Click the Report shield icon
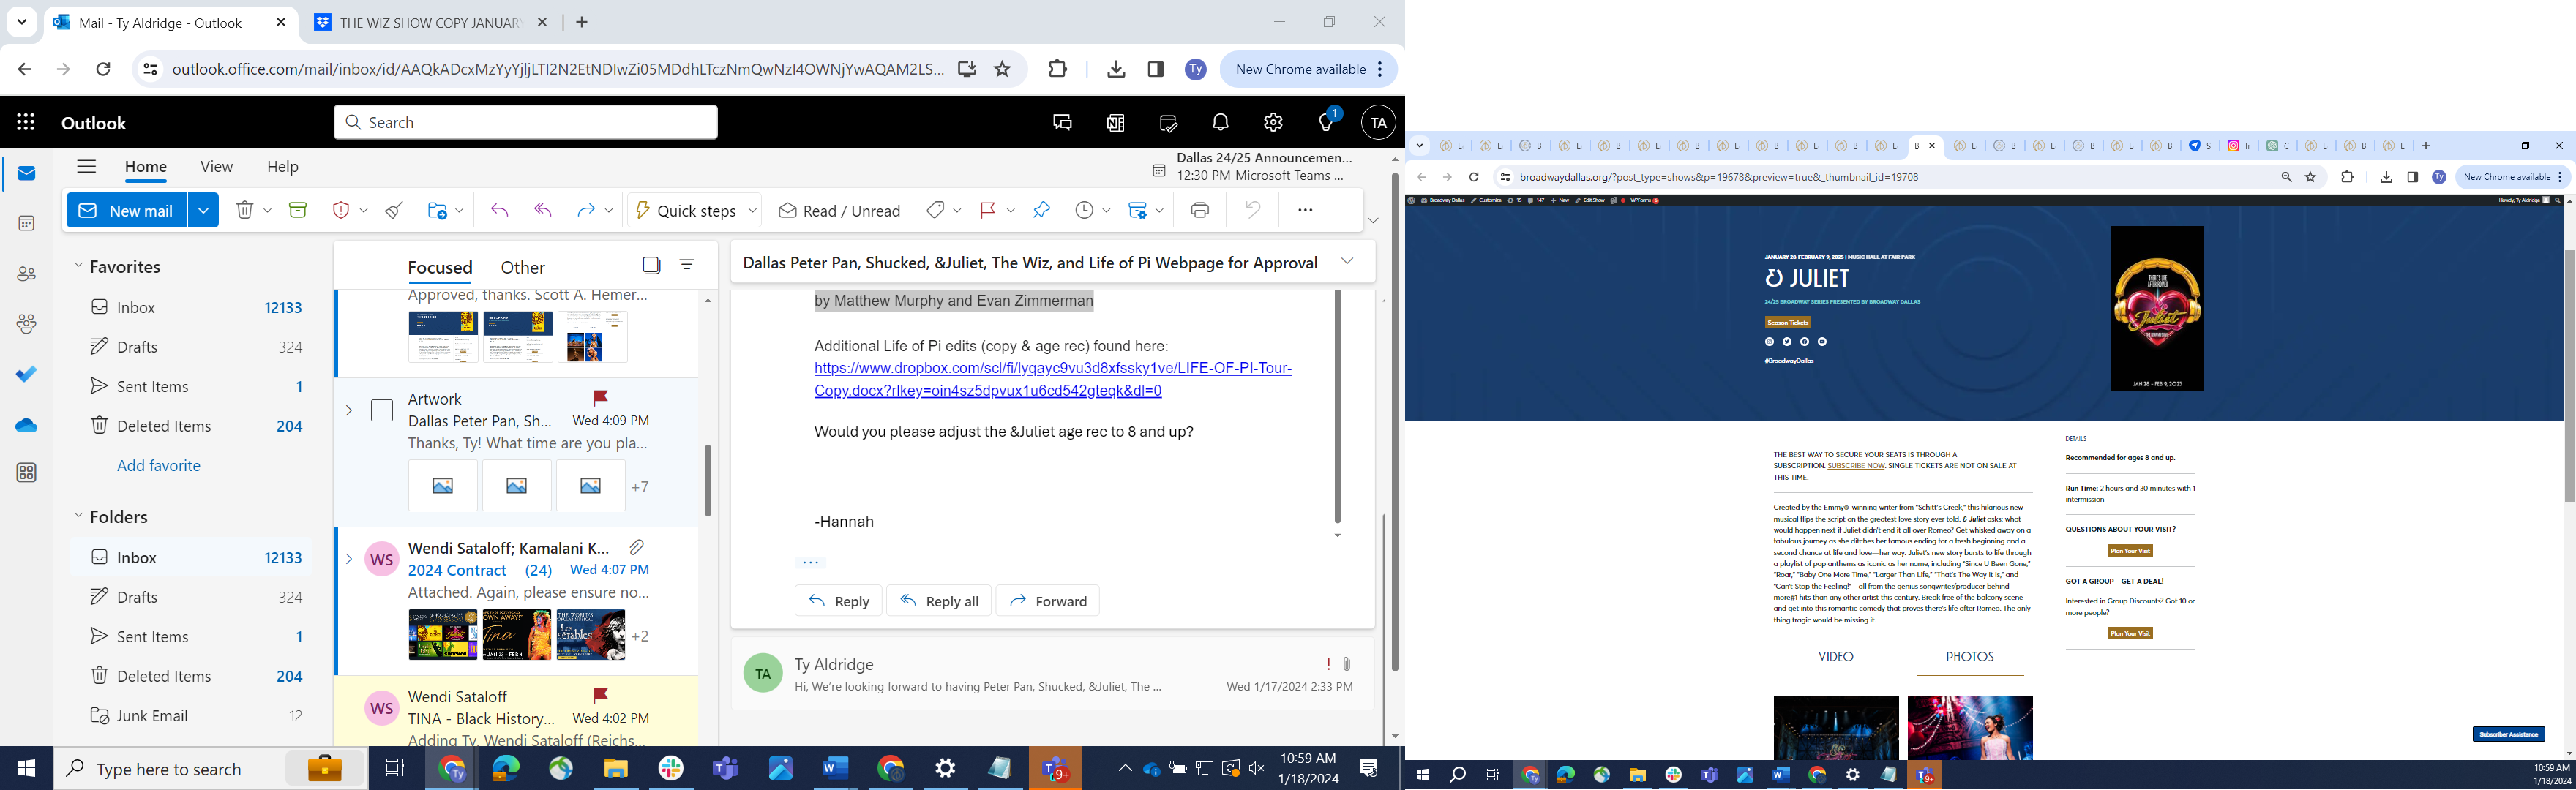The height and width of the screenshot is (790, 2576). point(341,210)
